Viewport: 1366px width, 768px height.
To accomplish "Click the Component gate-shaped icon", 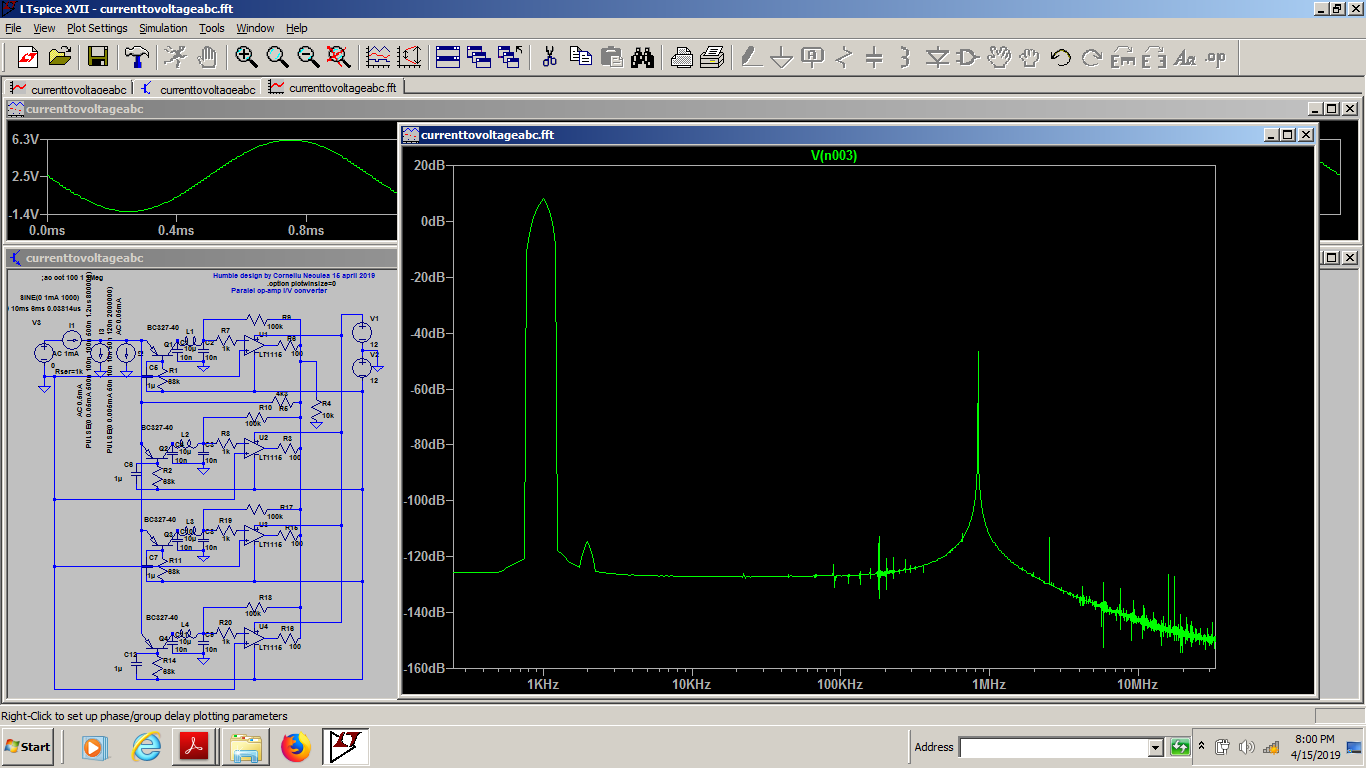I will point(967,57).
